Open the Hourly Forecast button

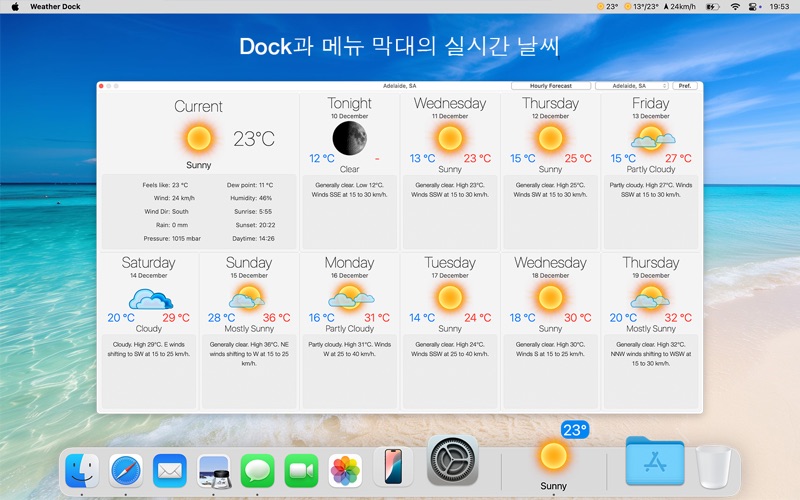click(x=551, y=86)
